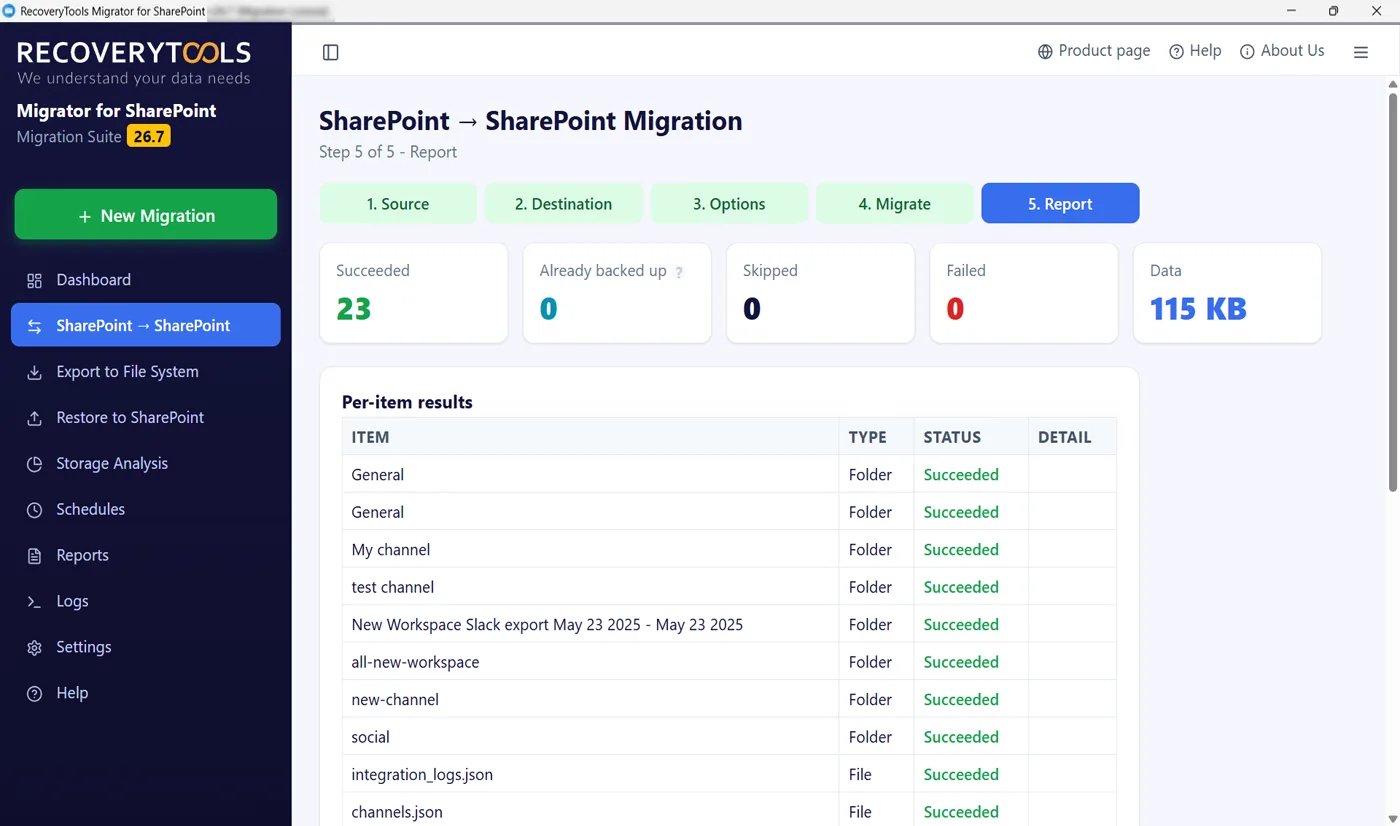Open the Reports section
1400x826 pixels.
pos(146,556)
